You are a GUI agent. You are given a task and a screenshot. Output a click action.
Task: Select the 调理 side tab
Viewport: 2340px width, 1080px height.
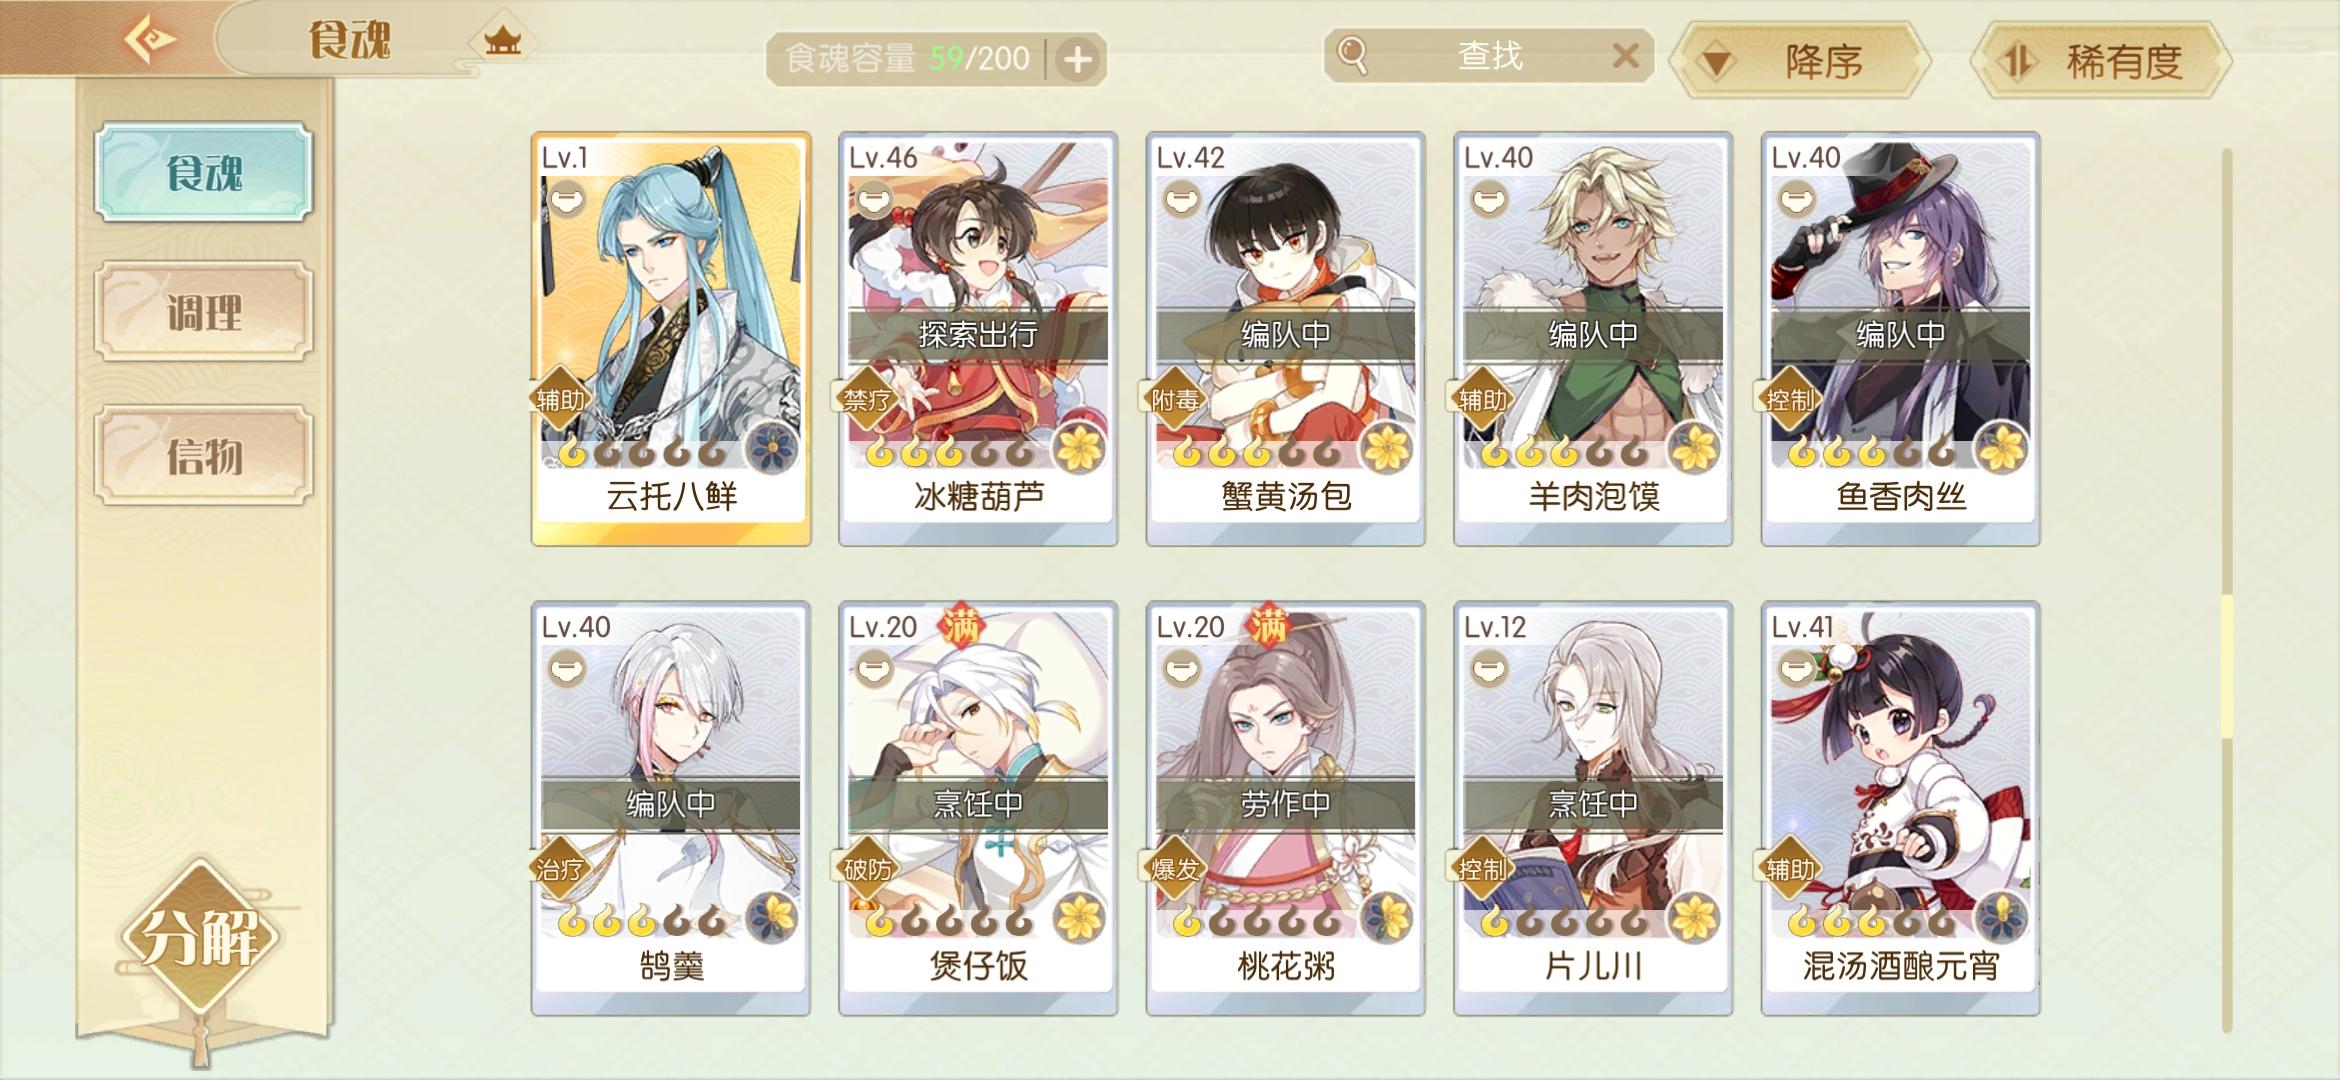click(x=204, y=311)
